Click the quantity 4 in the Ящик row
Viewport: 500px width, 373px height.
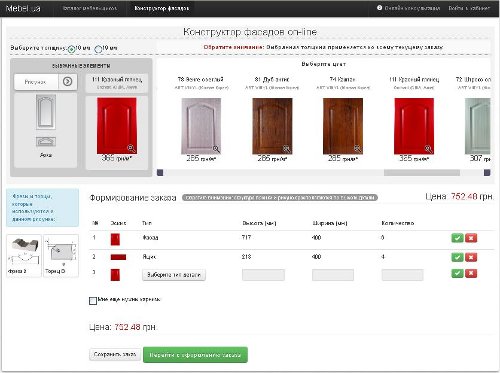point(383,257)
